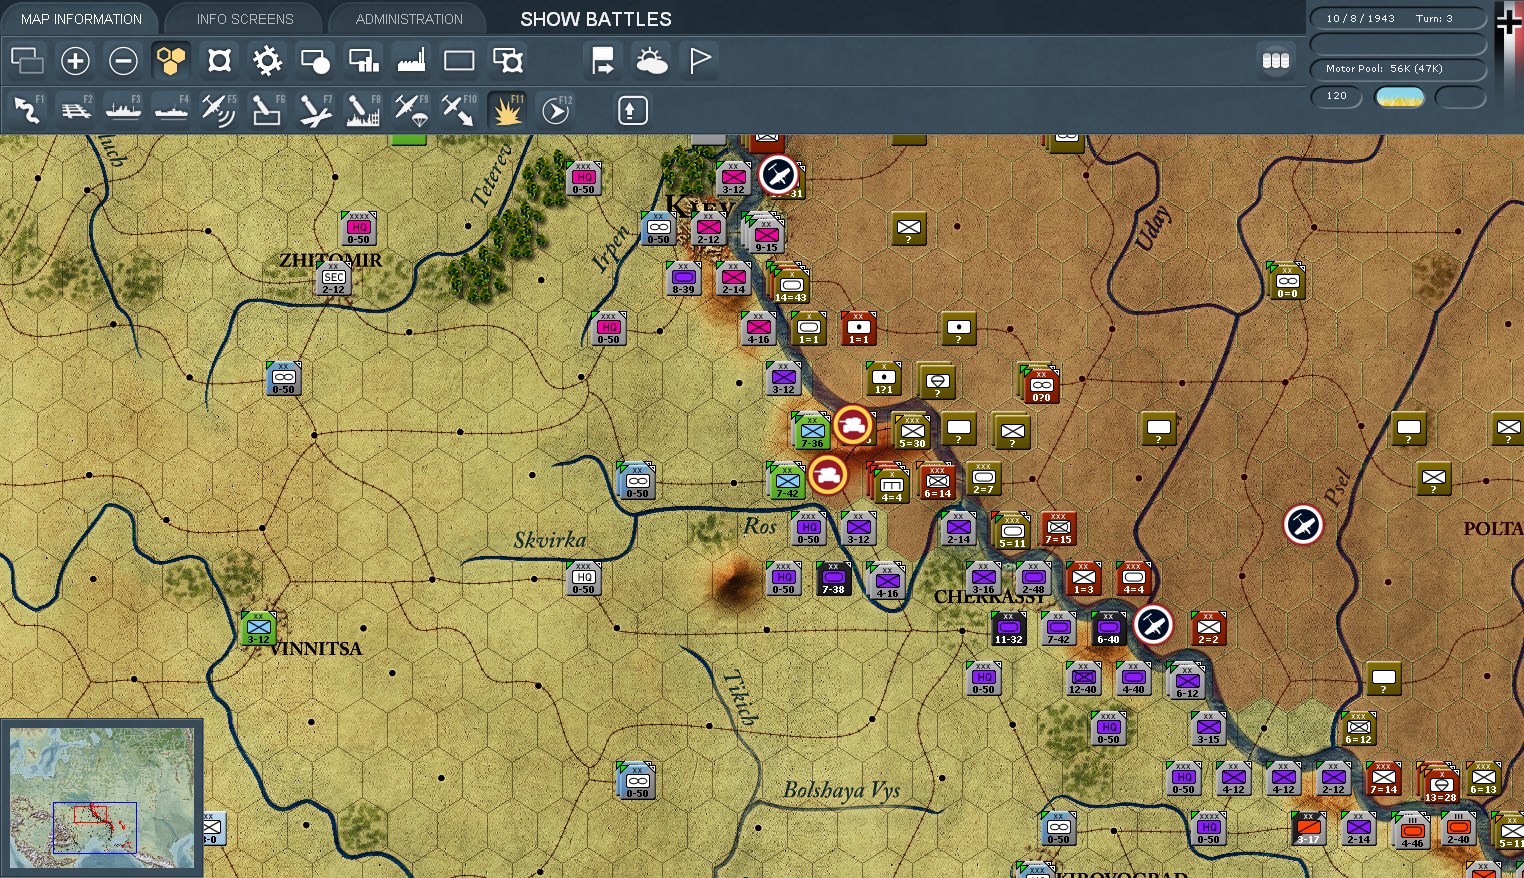Select the green 3-12 unit at Vinnitsa
This screenshot has height=878, width=1524.
(x=259, y=629)
